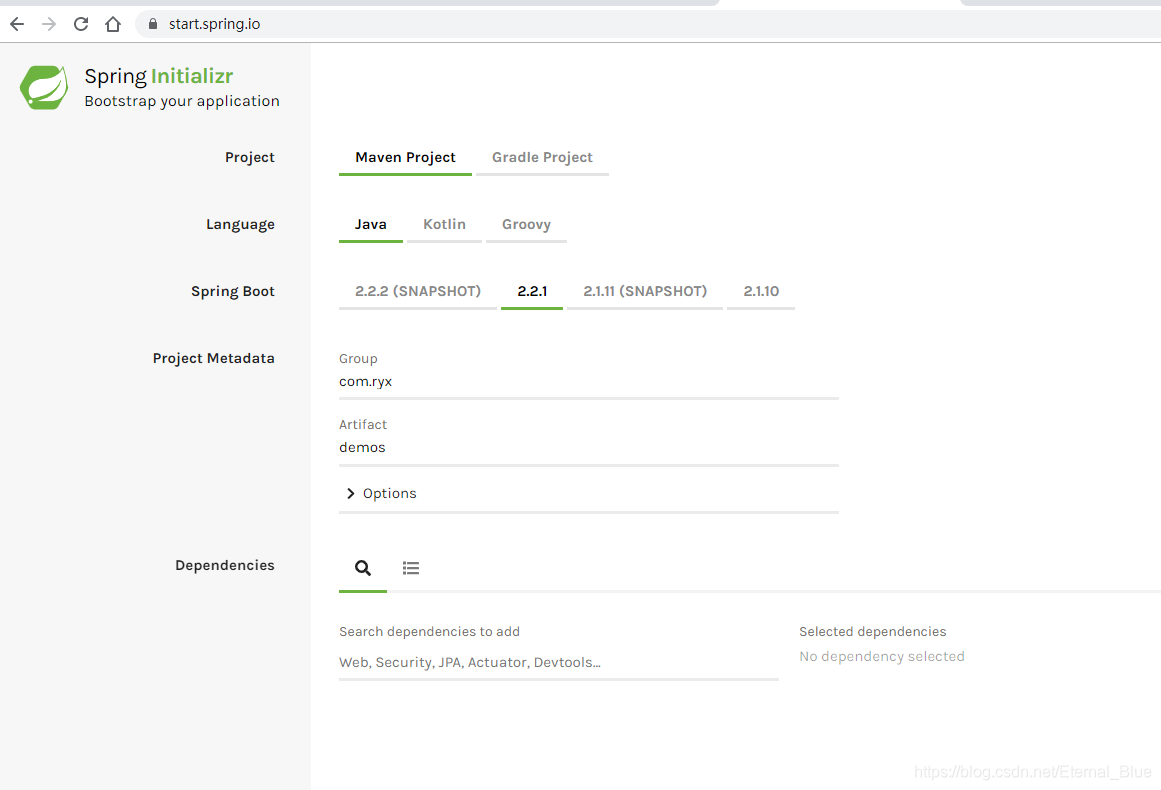Click 'Bootstrap your application' subtitle
This screenshot has width=1161, height=790.
(182, 101)
